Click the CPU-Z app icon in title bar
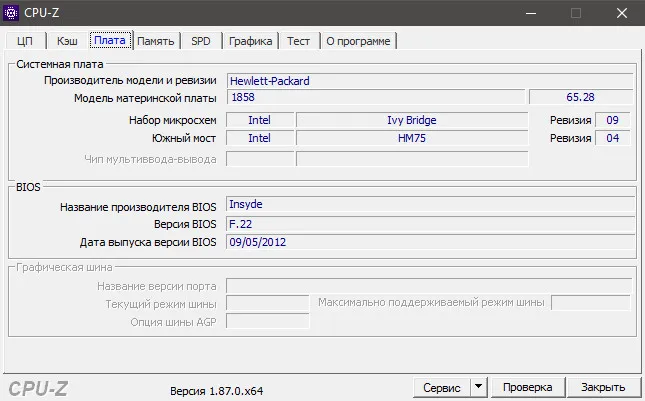Viewport: 645px width, 401px height. 11,13
